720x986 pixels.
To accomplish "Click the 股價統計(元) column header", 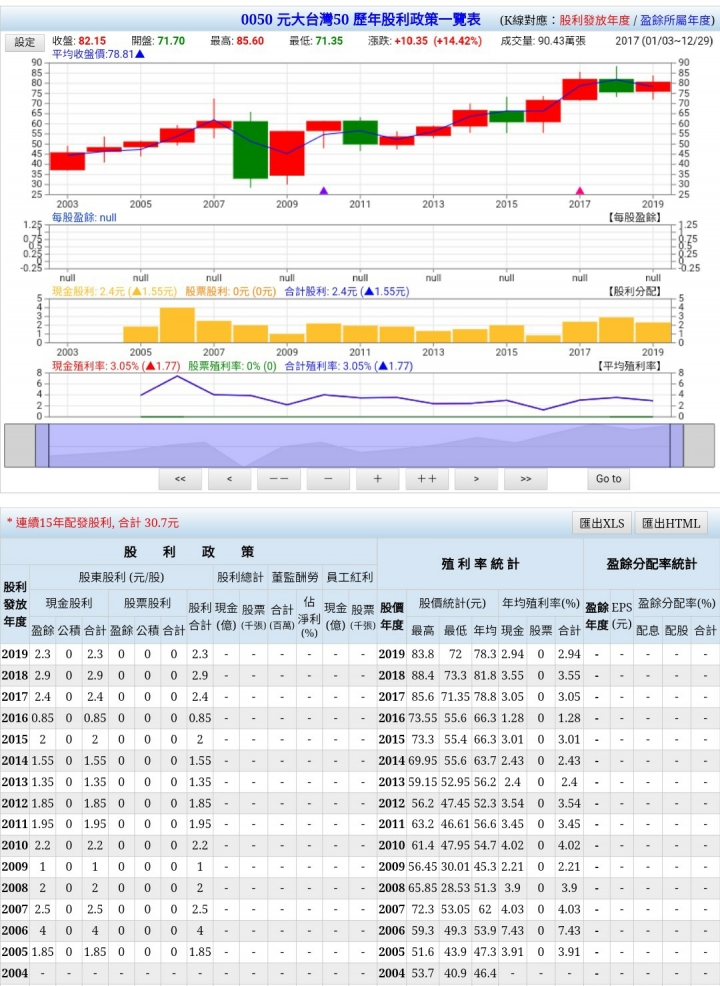I will tap(453, 603).
